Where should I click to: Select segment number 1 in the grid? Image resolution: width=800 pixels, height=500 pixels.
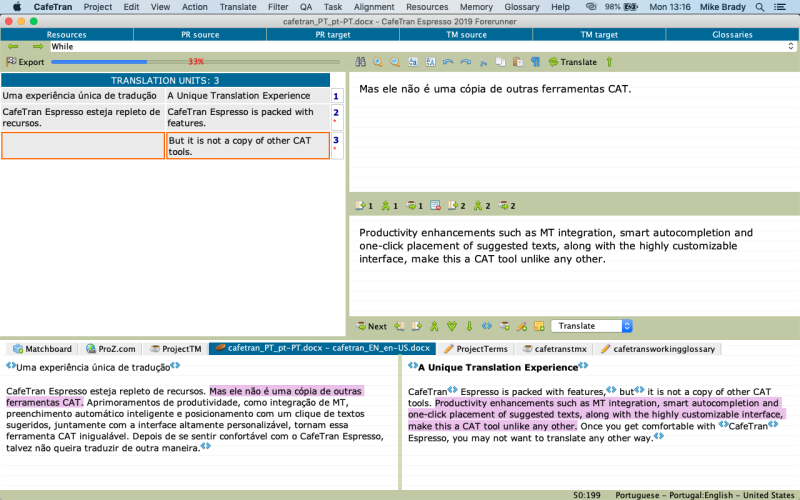click(336, 96)
